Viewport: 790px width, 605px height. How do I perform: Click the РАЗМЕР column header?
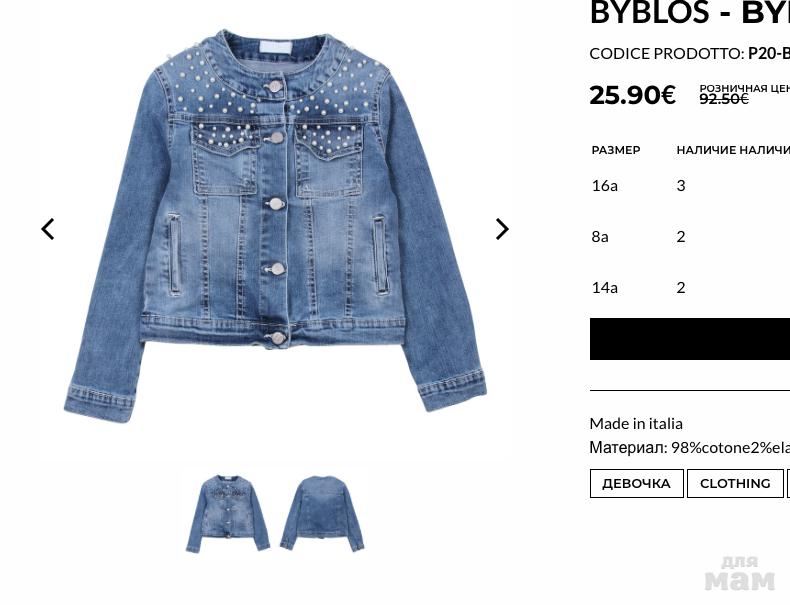(616, 150)
